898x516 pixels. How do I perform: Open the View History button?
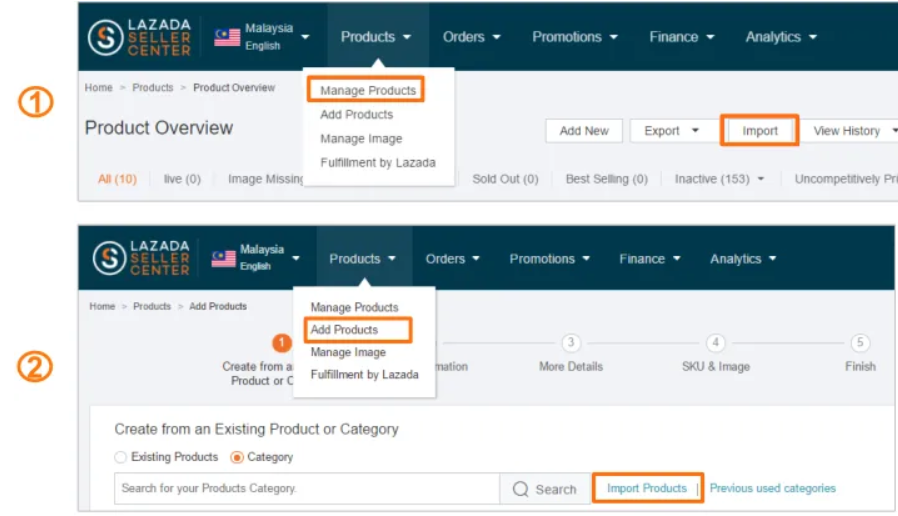[x=849, y=131]
